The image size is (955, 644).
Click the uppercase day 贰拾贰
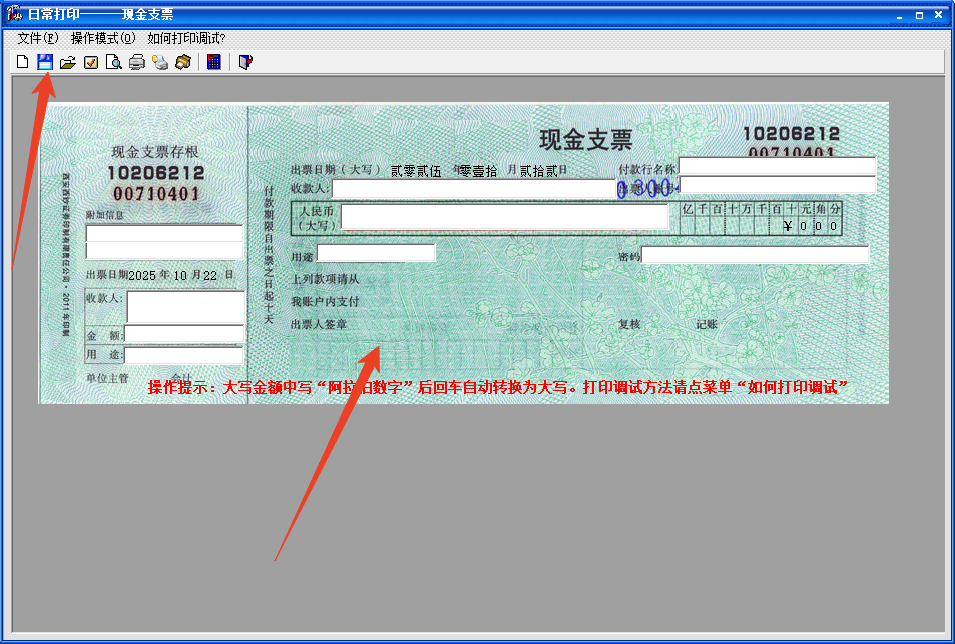point(538,171)
